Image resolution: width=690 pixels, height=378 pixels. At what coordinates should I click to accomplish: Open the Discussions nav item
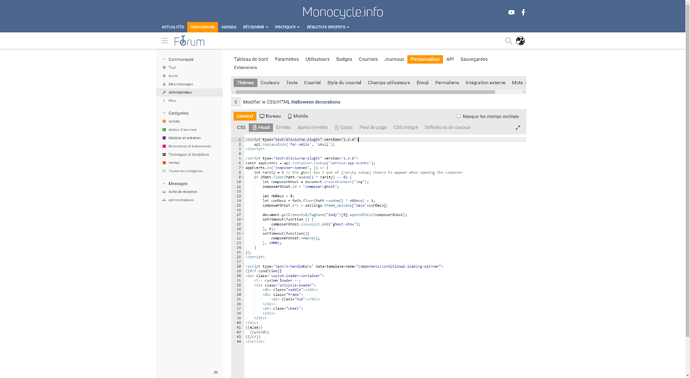pyautogui.click(x=202, y=27)
